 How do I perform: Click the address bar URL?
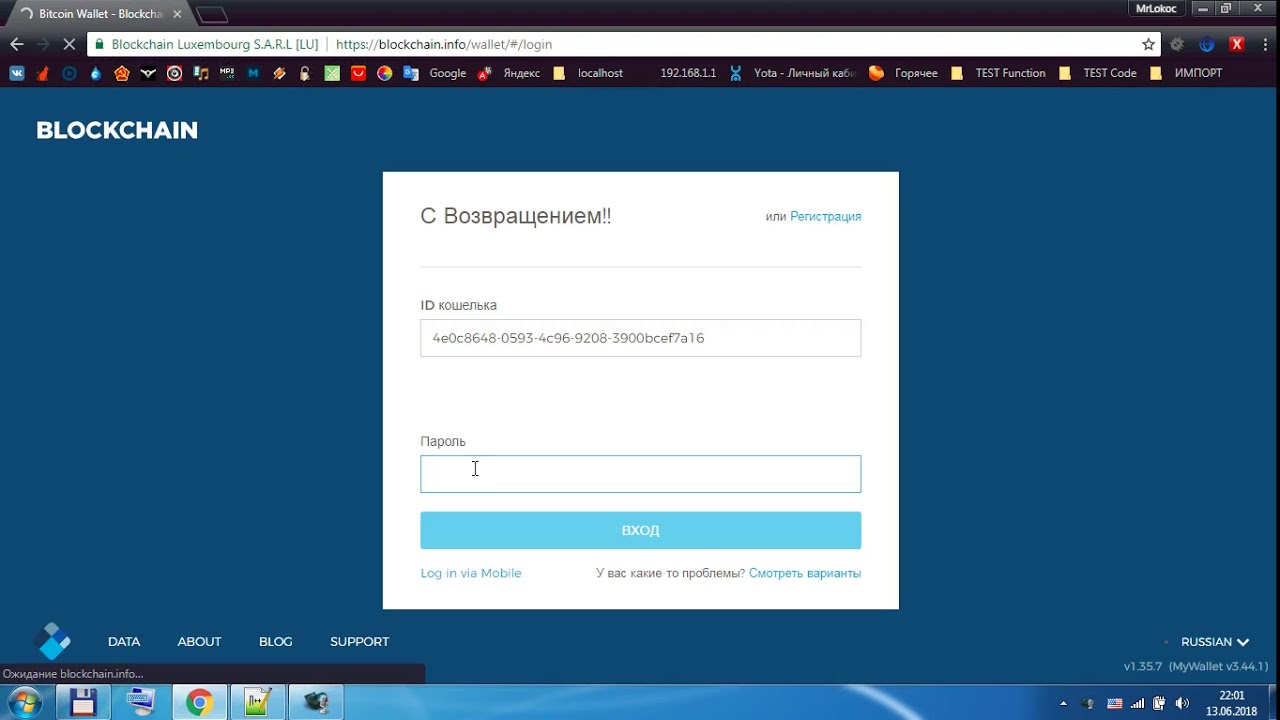click(x=444, y=44)
